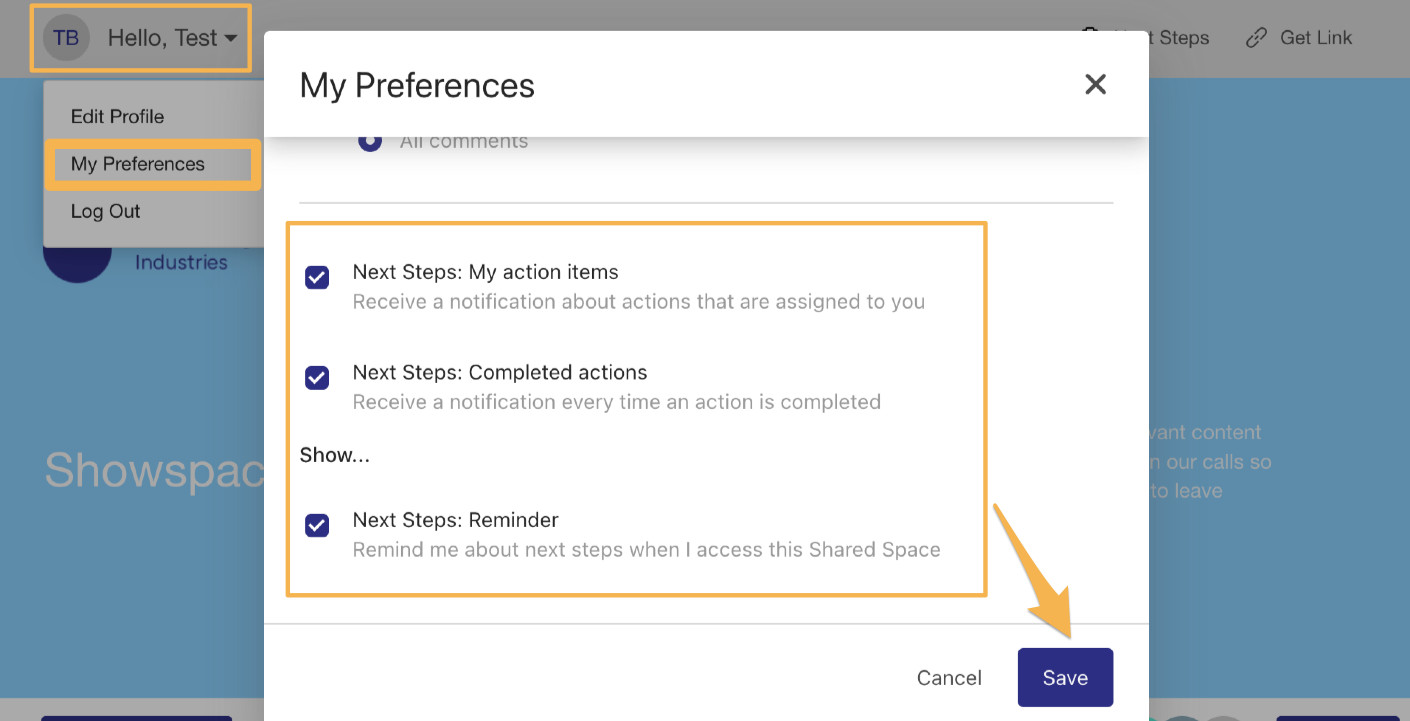Uncheck Next Steps: My action items

pyautogui.click(x=317, y=277)
